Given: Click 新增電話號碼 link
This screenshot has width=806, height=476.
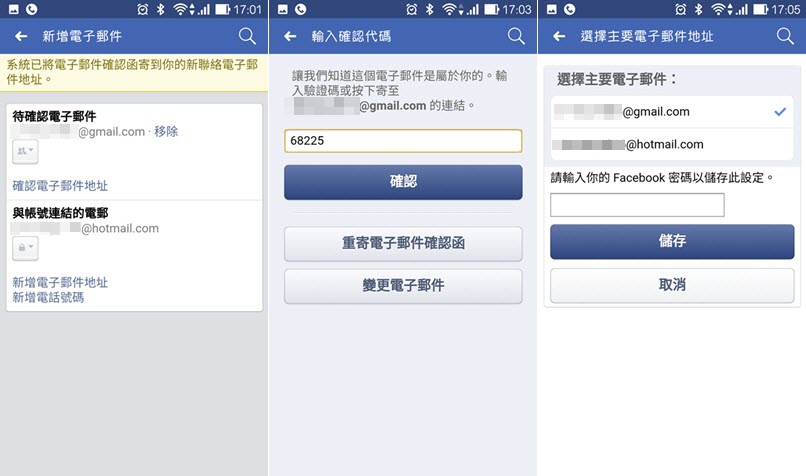Looking at the screenshot, I should pos(48,297).
